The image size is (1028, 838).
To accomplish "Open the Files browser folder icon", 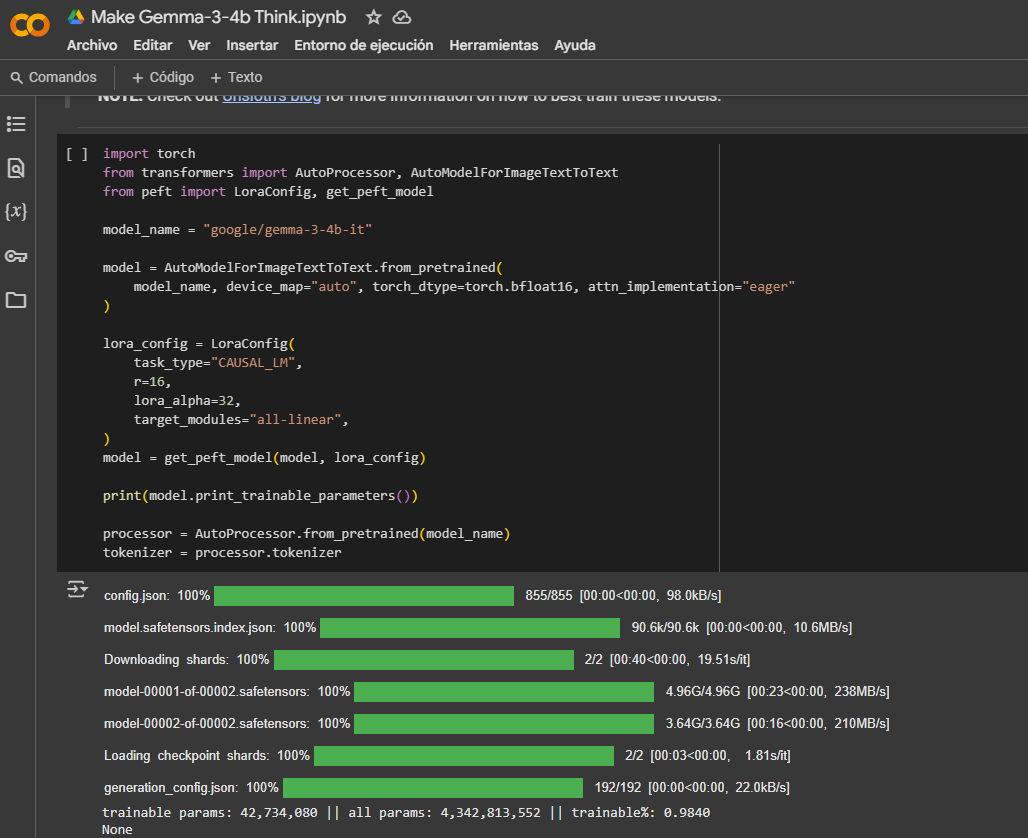I will click(x=15, y=300).
